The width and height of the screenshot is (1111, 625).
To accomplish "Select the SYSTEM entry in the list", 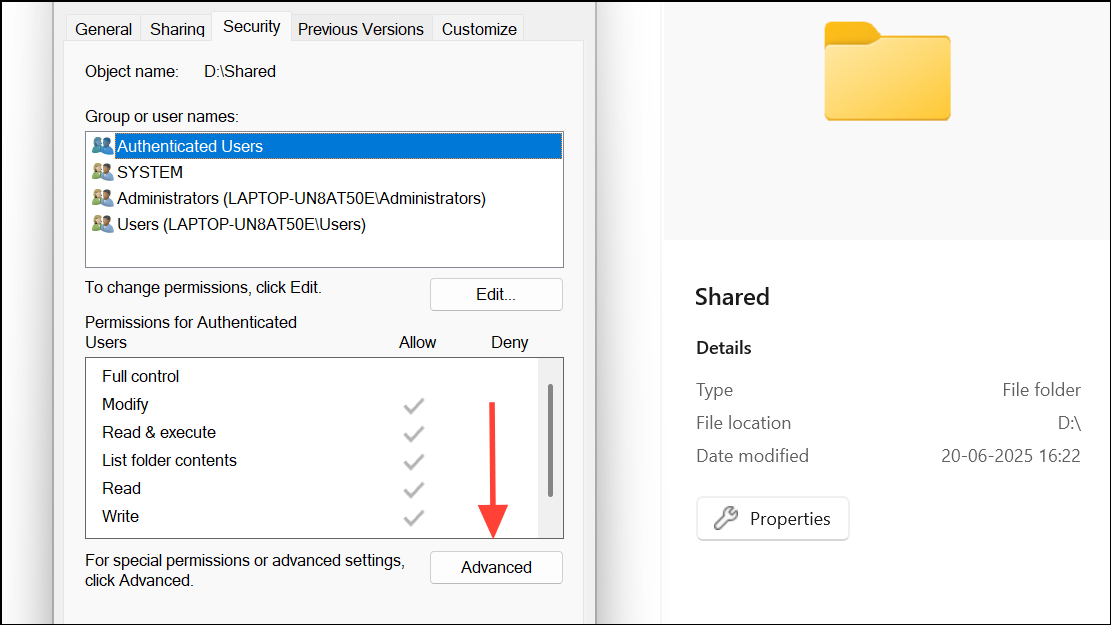I will point(150,172).
